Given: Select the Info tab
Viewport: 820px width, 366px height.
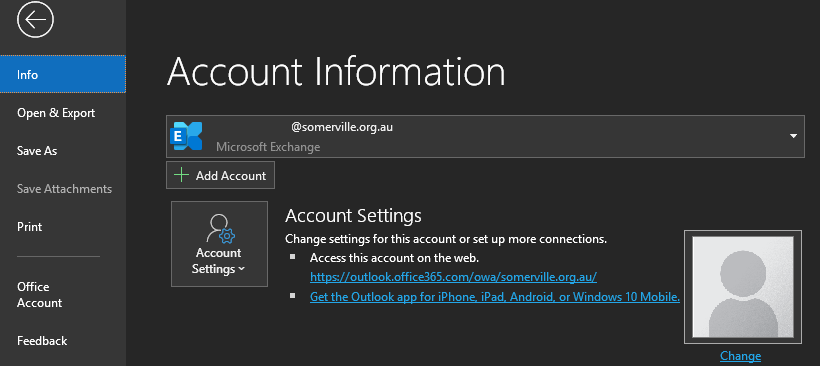Looking at the screenshot, I should (63, 74).
